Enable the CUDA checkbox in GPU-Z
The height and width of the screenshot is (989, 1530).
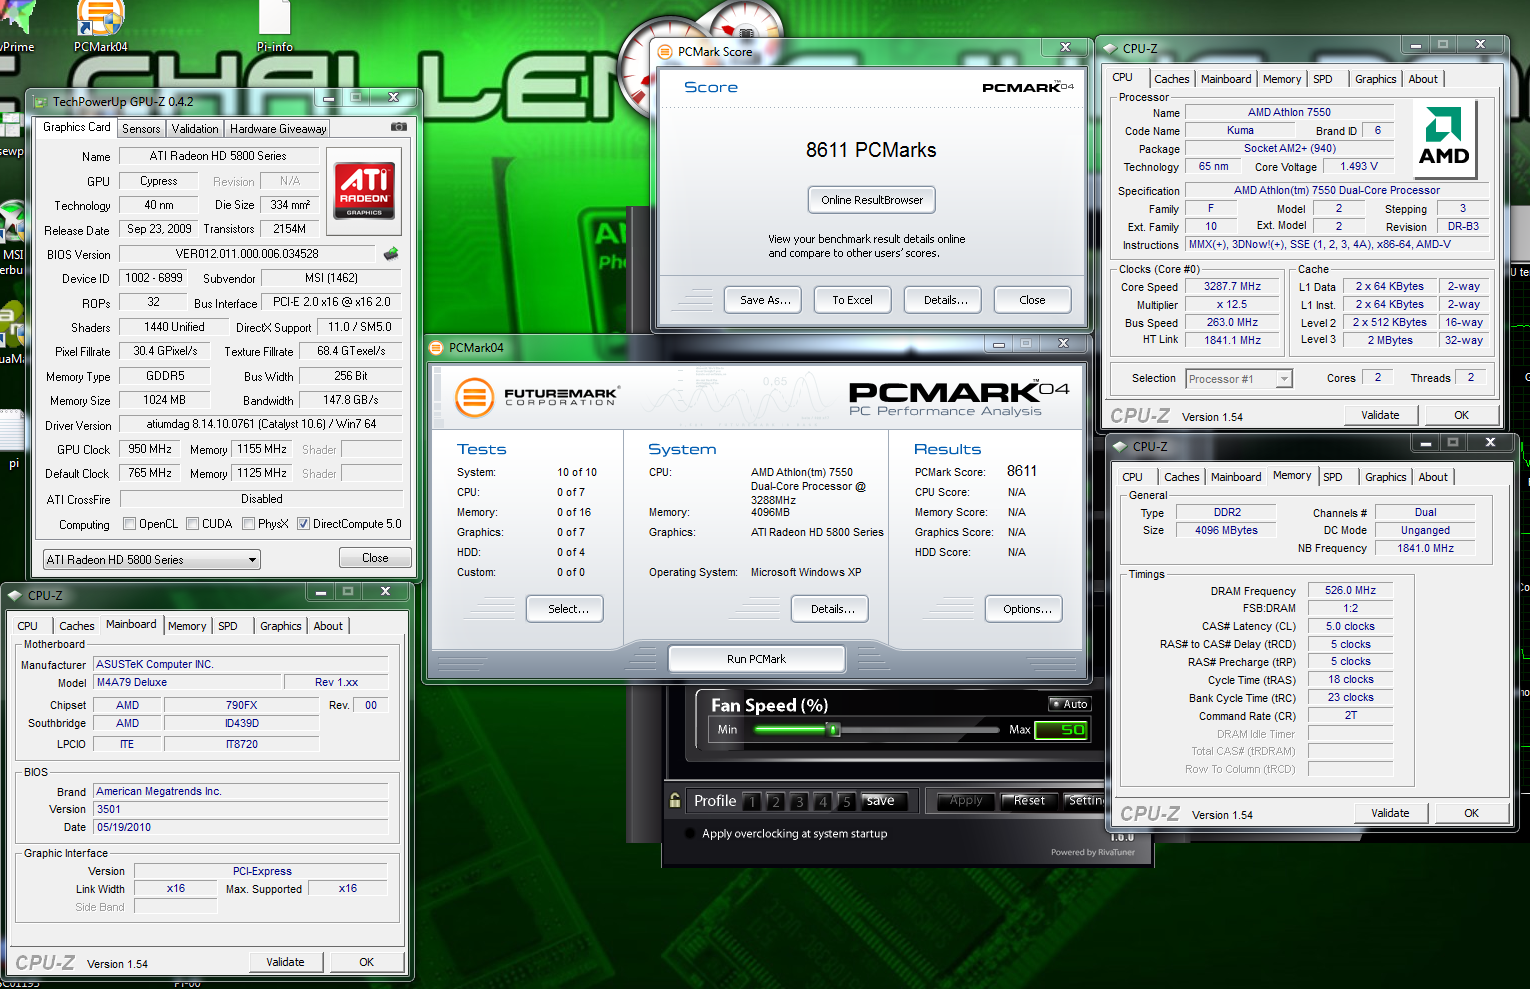click(x=192, y=524)
